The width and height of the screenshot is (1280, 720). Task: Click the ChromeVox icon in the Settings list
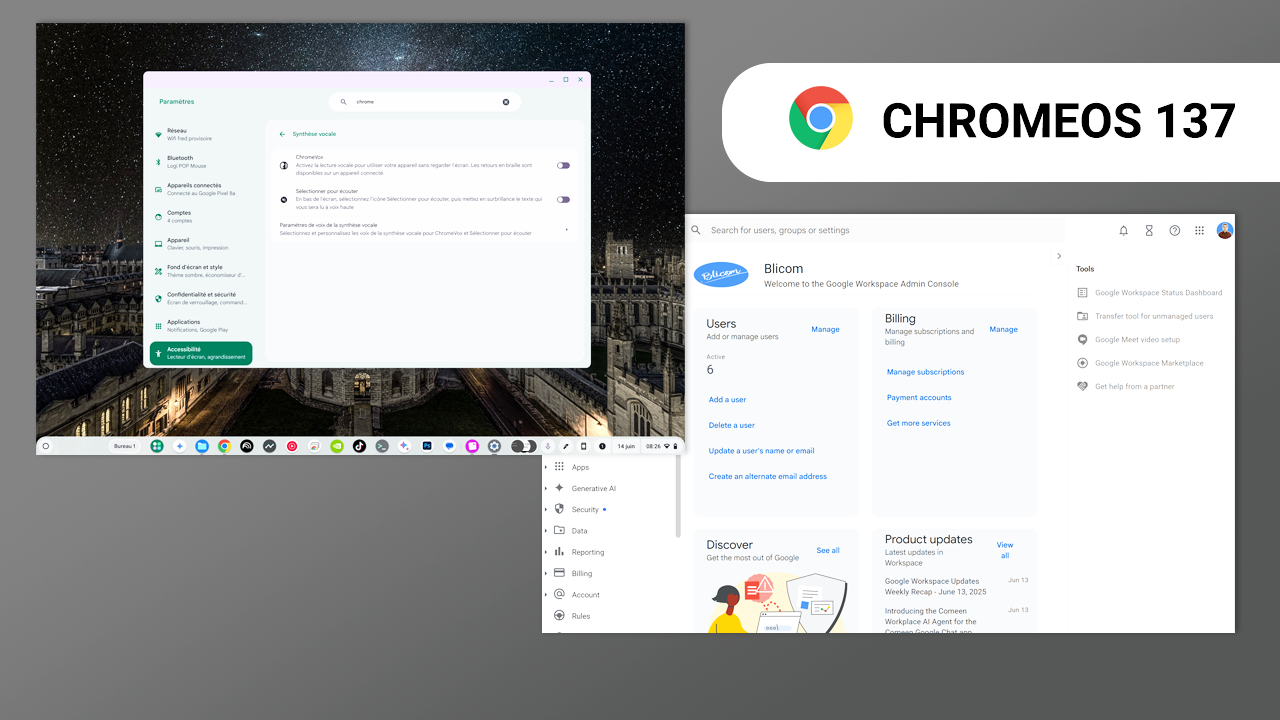click(284, 165)
